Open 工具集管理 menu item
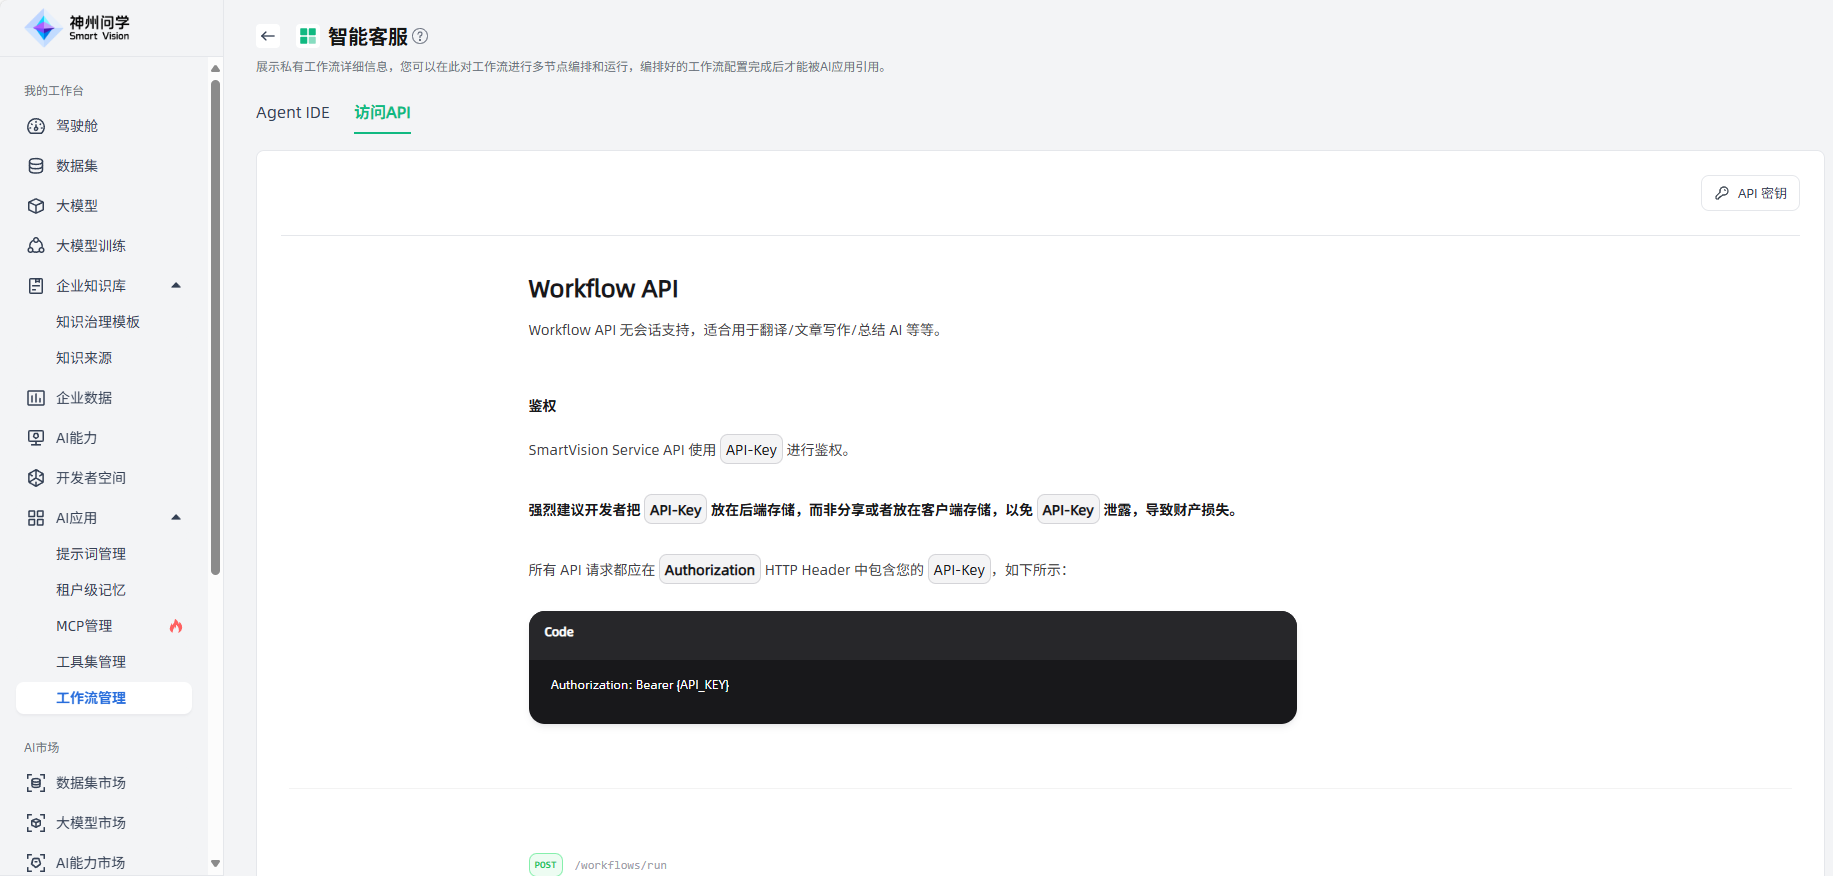Image resolution: width=1833 pixels, height=876 pixels. pyautogui.click(x=91, y=662)
